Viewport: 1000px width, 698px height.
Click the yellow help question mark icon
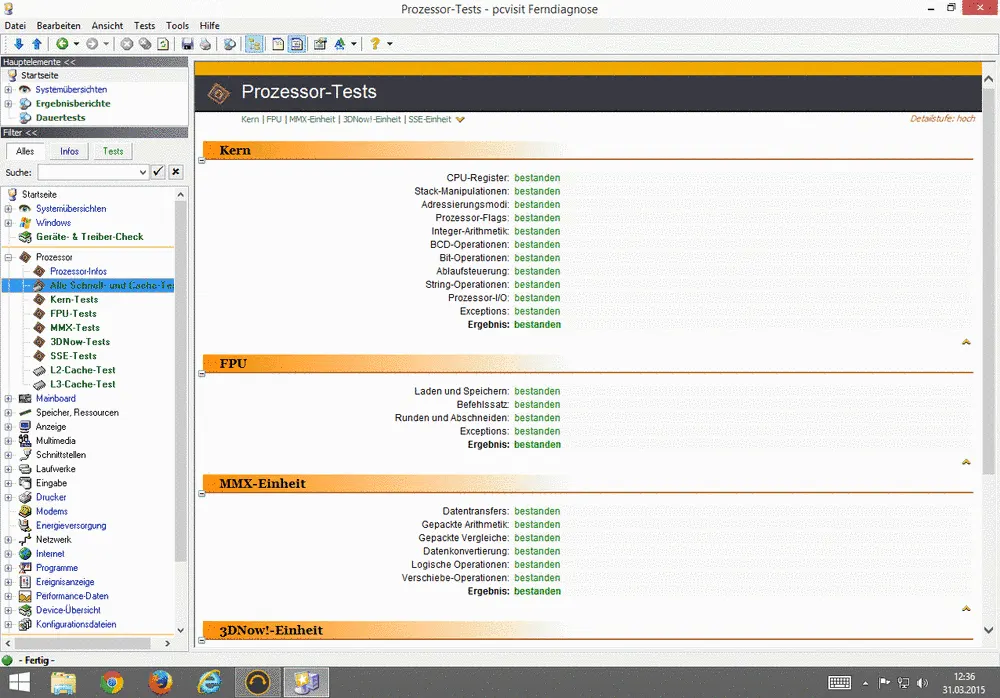click(x=375, y=43)
